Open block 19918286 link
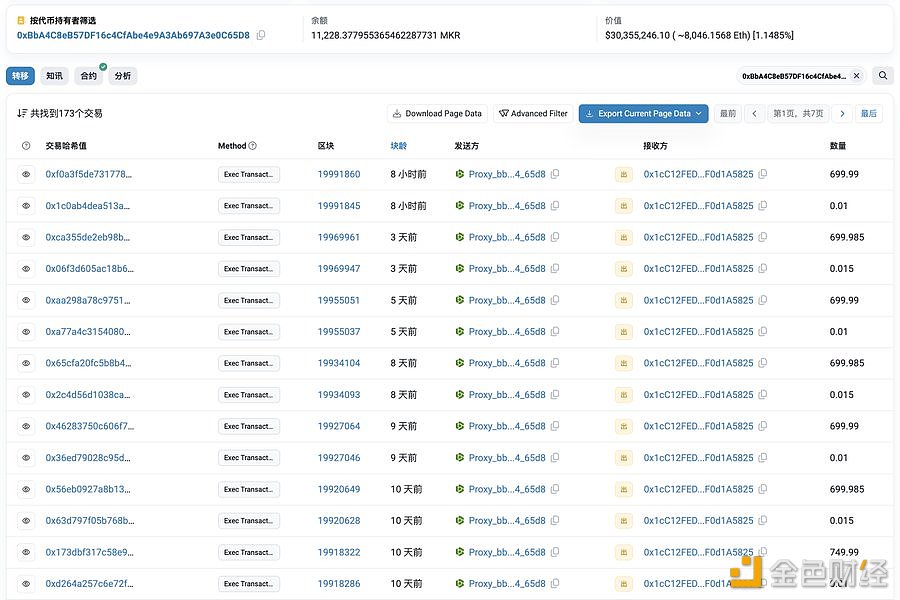 tap(339, 584)
